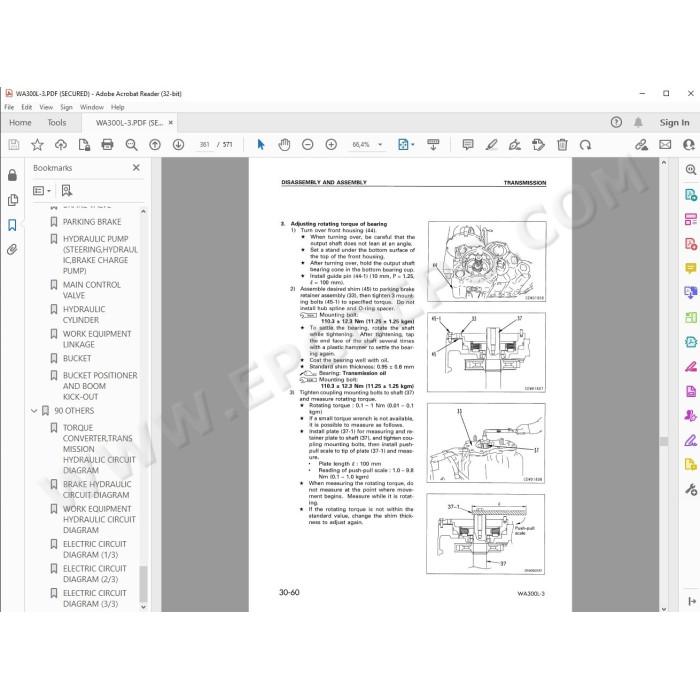700x700 pixels.
Task: Click the bookmarks panel scrollbar thumb
Action: [143, 583]
